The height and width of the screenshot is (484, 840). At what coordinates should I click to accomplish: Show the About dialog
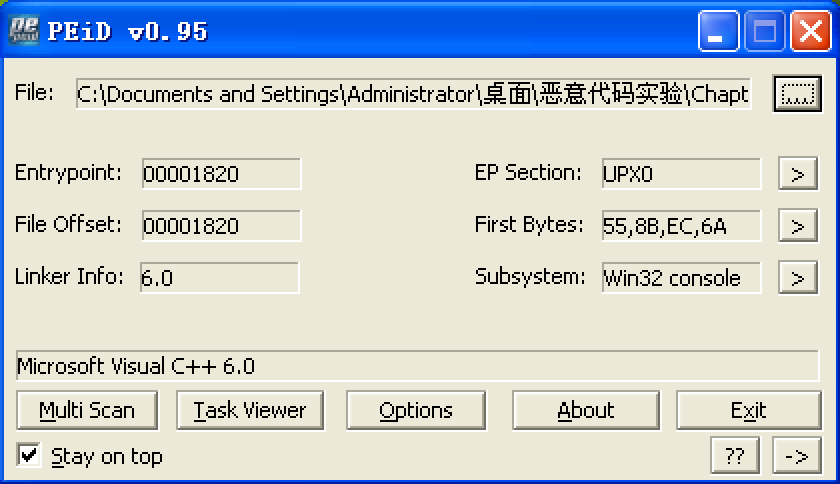click(586, 411)
